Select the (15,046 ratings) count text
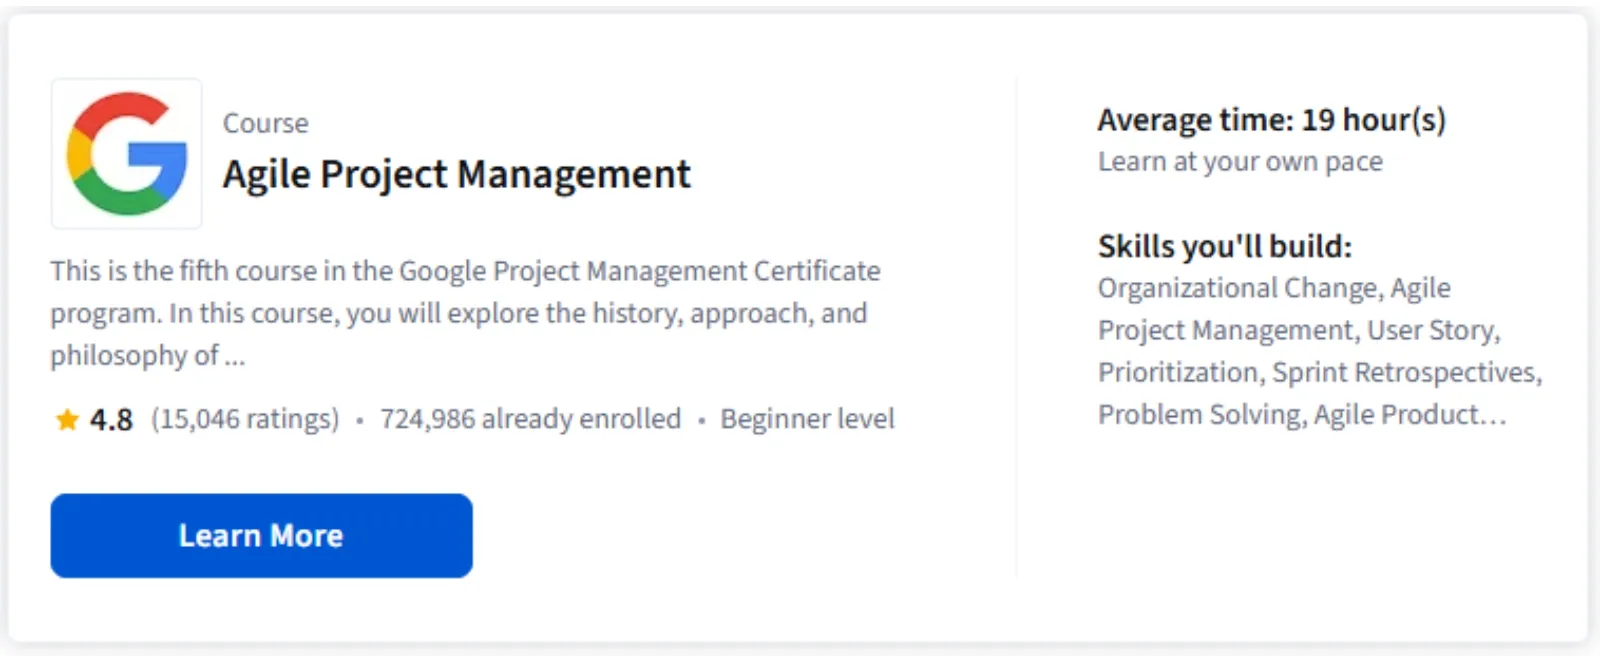This screenshot has height=656, width=1600. click(x=245, y=419)
